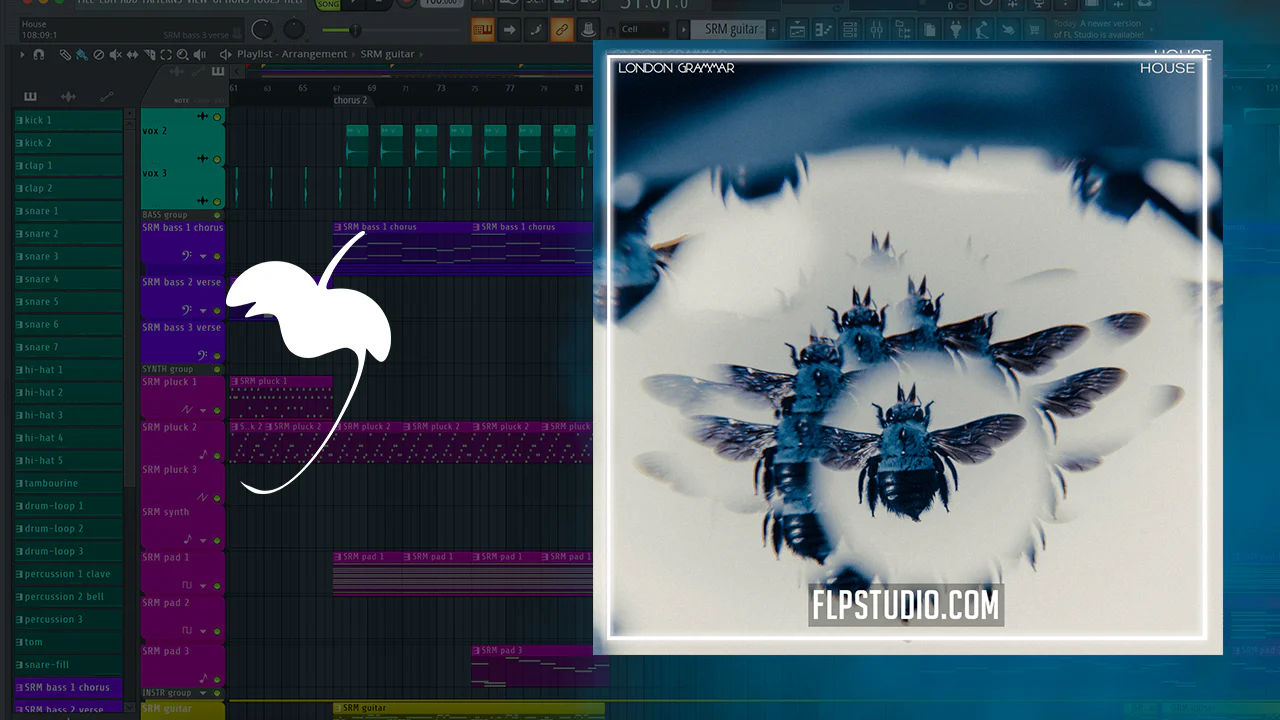
Task: Mute the SYNTH group track
Action: pyautogui.click(x=217, y=369)
